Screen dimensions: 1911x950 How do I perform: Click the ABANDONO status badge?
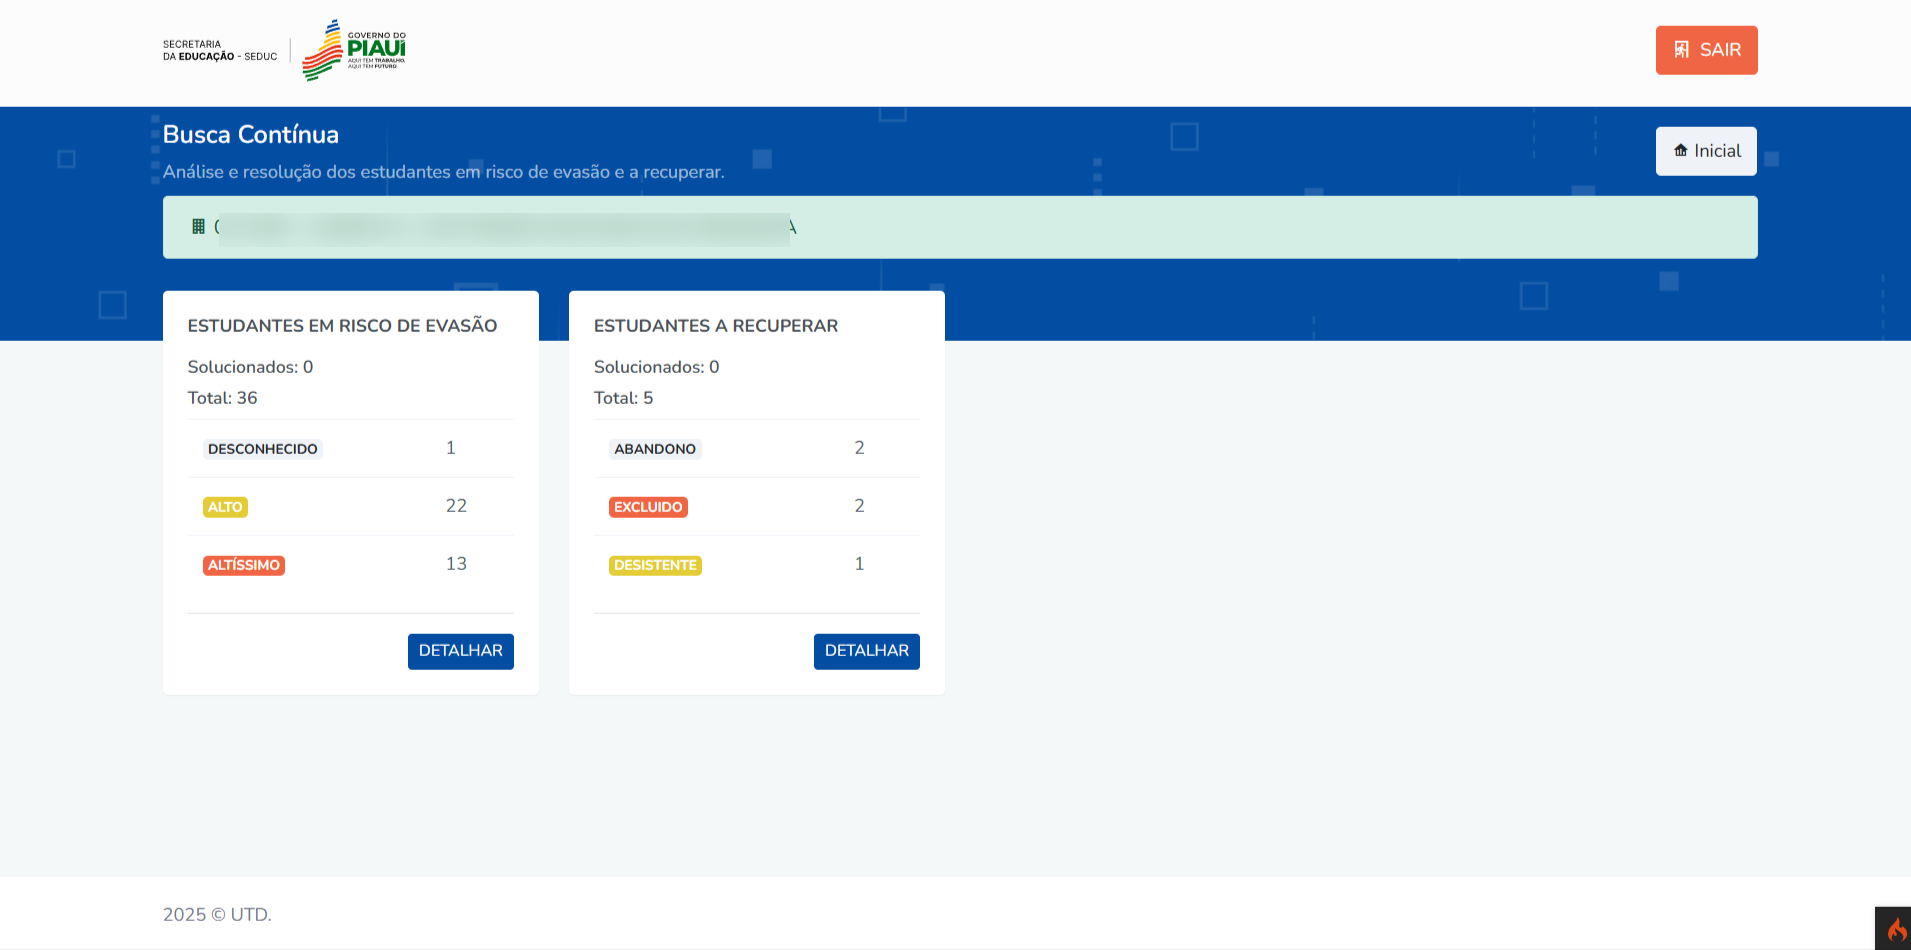[655, 449]
